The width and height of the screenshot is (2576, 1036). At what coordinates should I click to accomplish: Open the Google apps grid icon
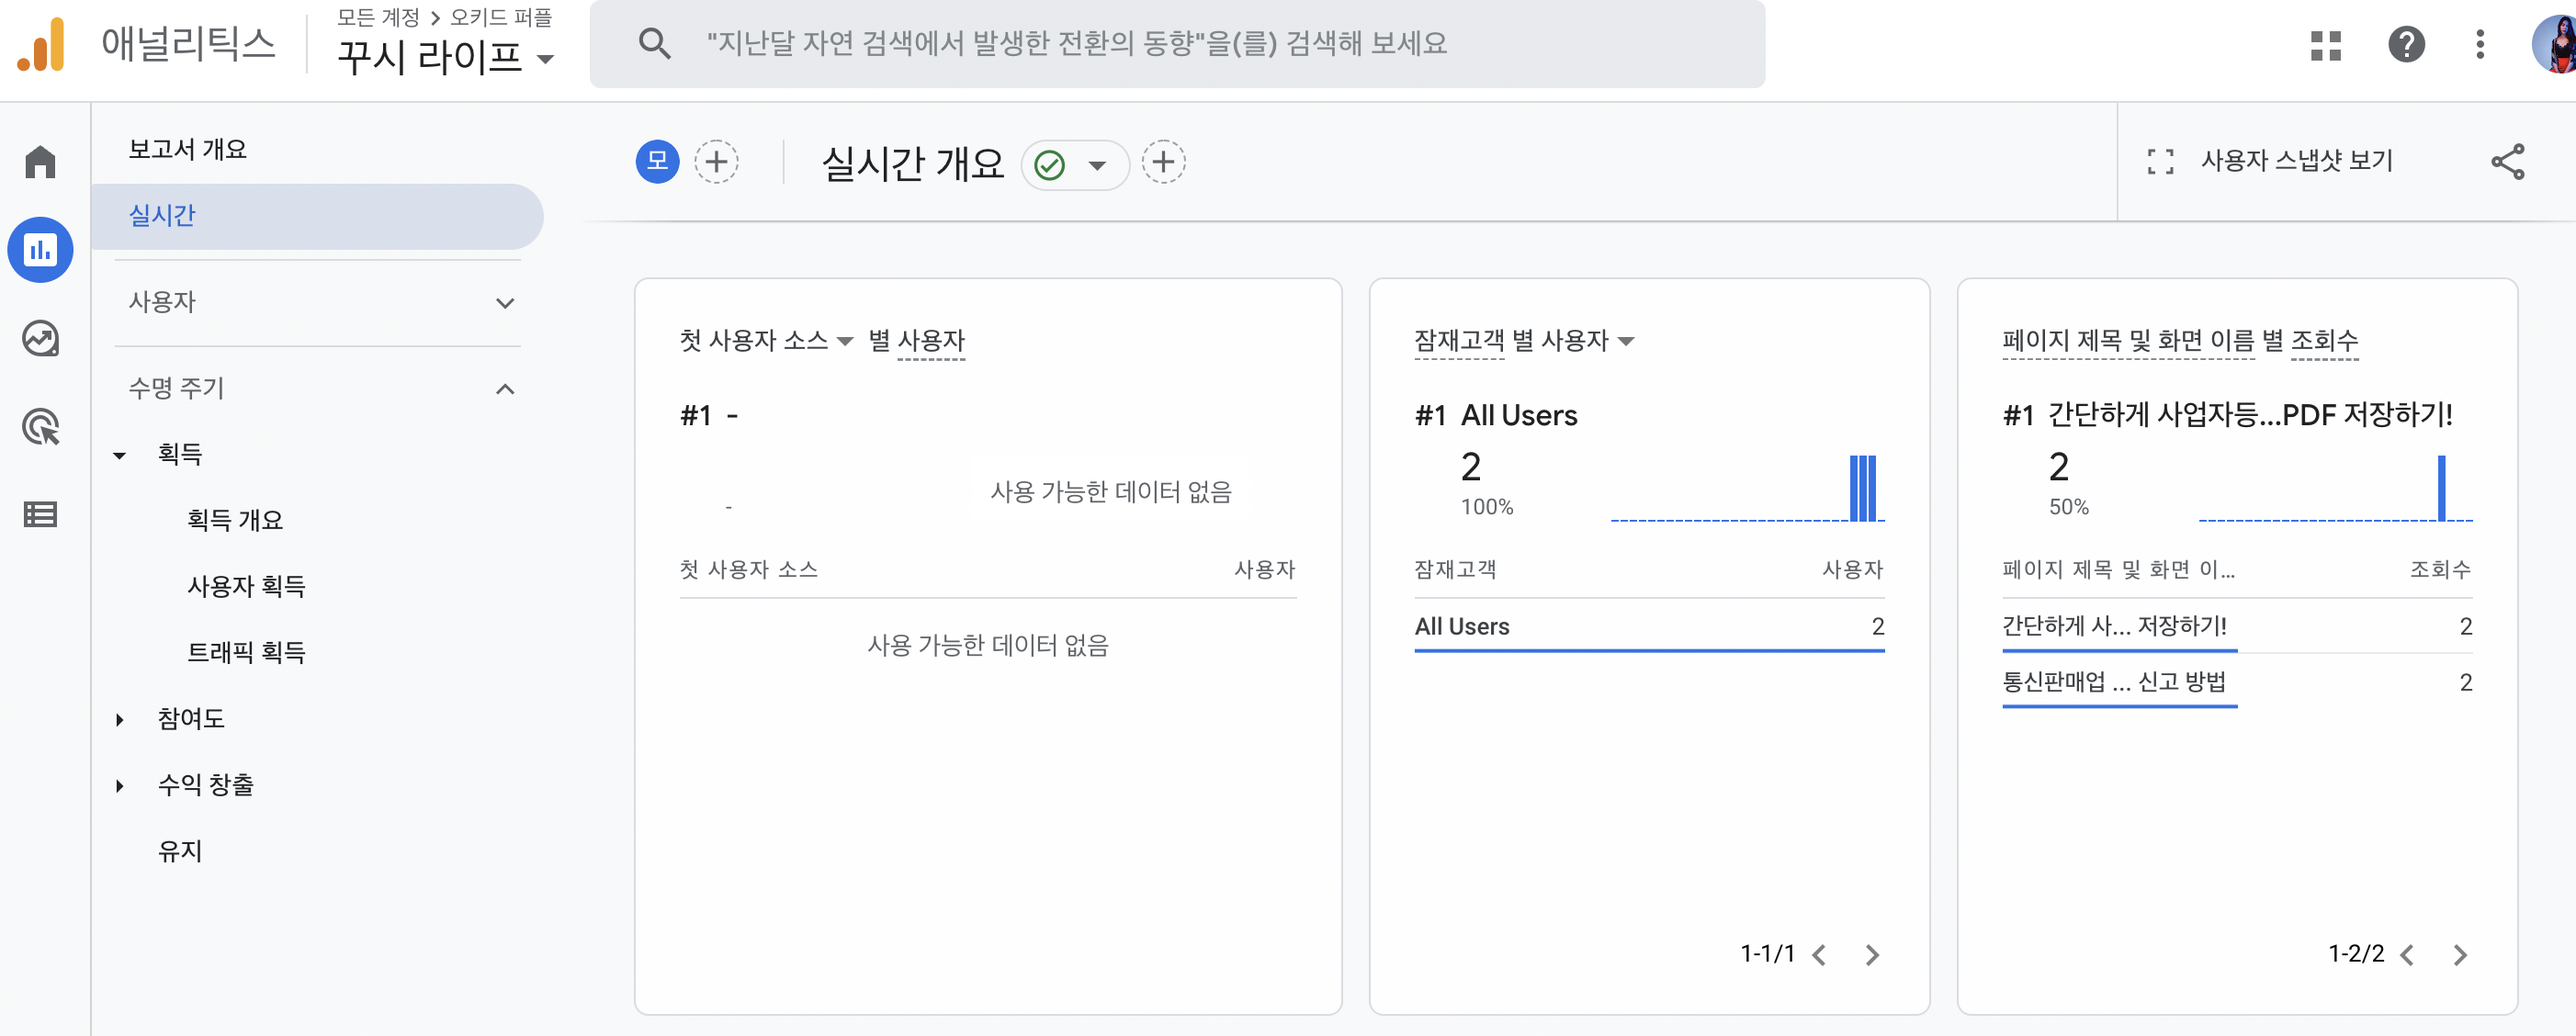[2326, 45]
